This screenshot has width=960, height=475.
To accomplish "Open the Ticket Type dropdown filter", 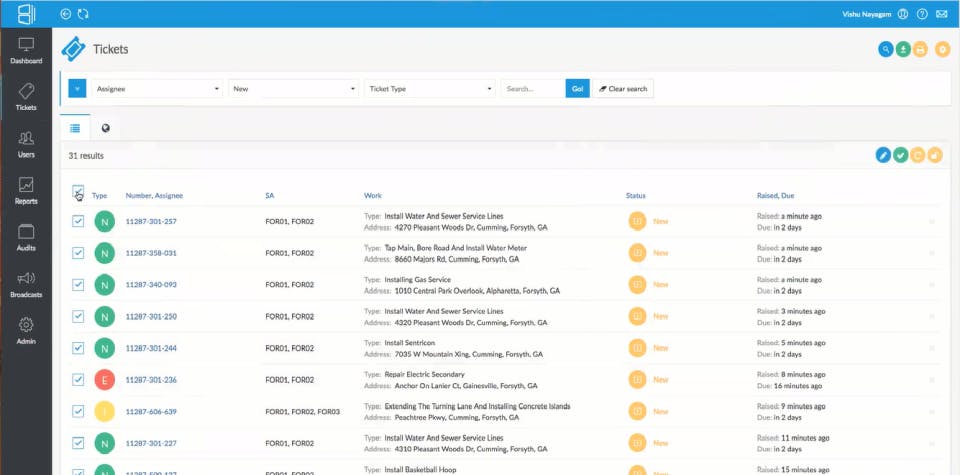I will pyautogui.click(x=430, y=89).
